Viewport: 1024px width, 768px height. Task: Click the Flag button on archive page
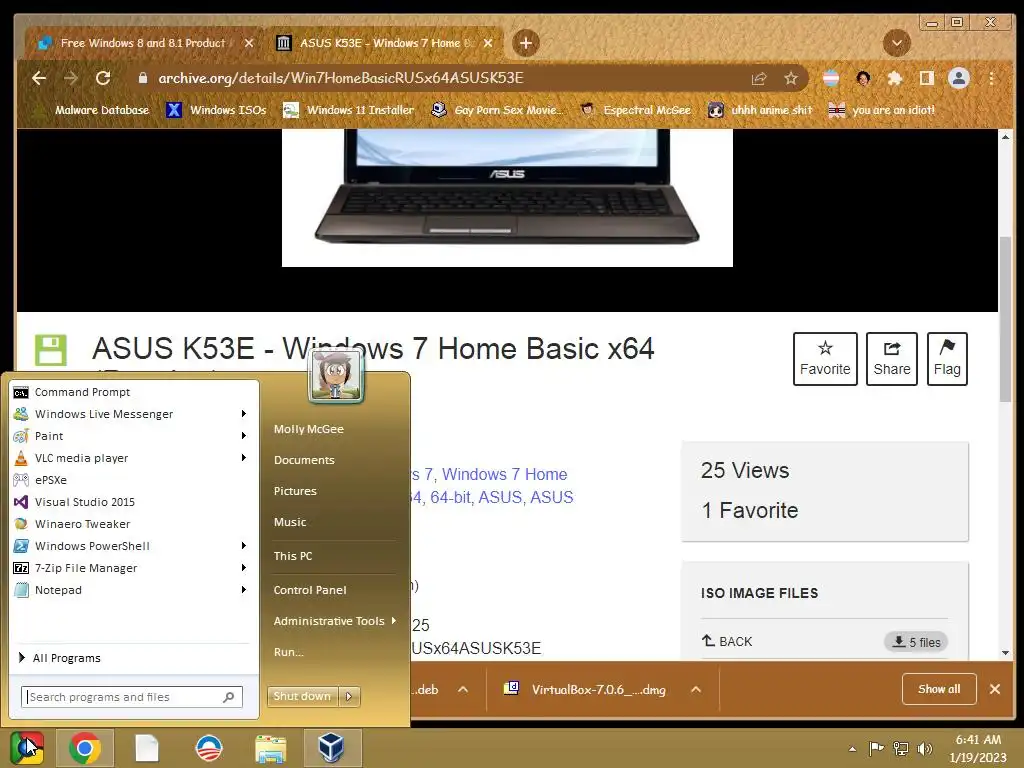click(947, 359)
